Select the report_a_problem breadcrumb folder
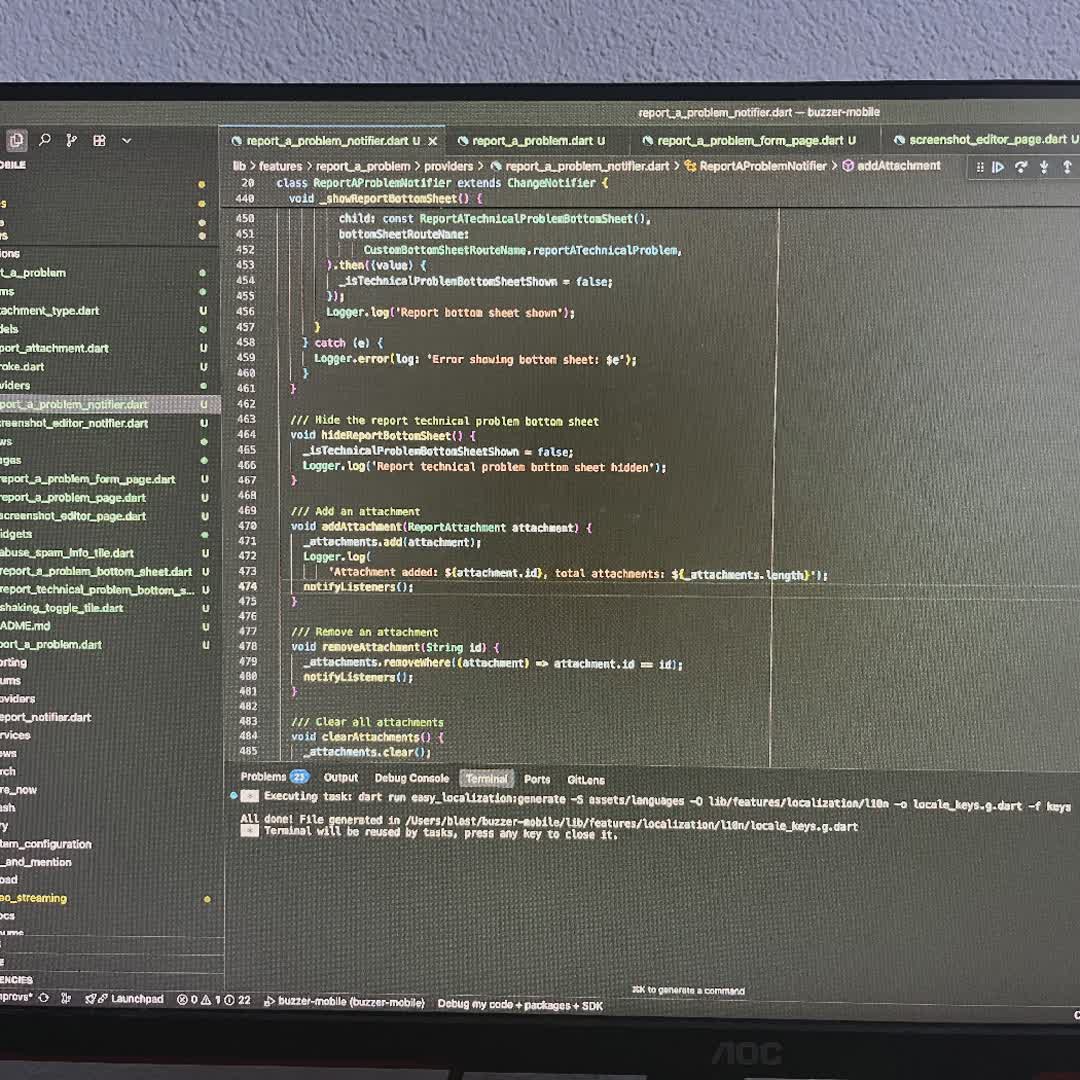Viewport: 1080px width, 1080px height. click(x=363, y=166)
